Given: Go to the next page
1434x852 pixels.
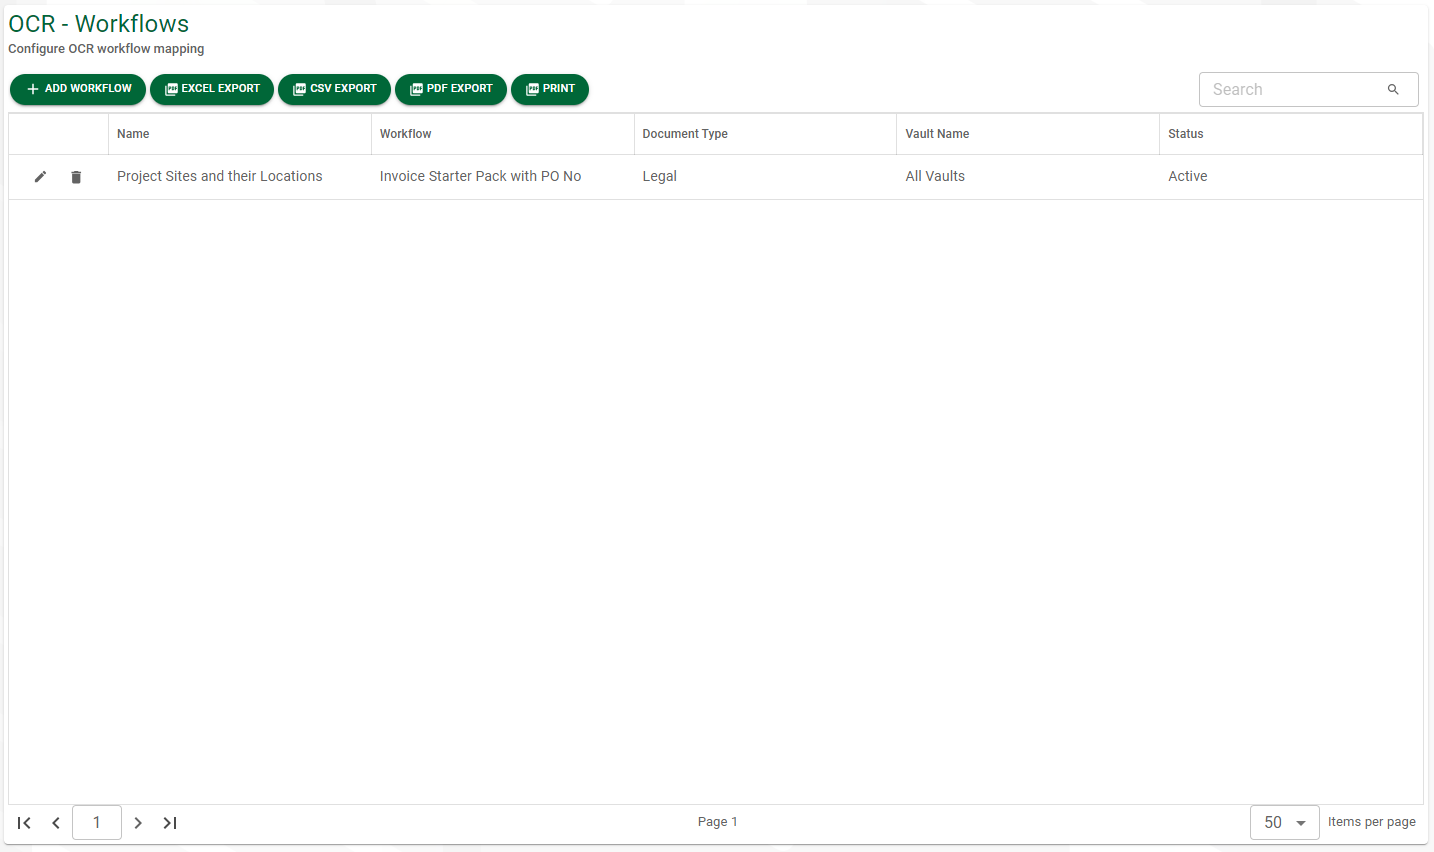Looking at the screenshot, I should (138, 823).
